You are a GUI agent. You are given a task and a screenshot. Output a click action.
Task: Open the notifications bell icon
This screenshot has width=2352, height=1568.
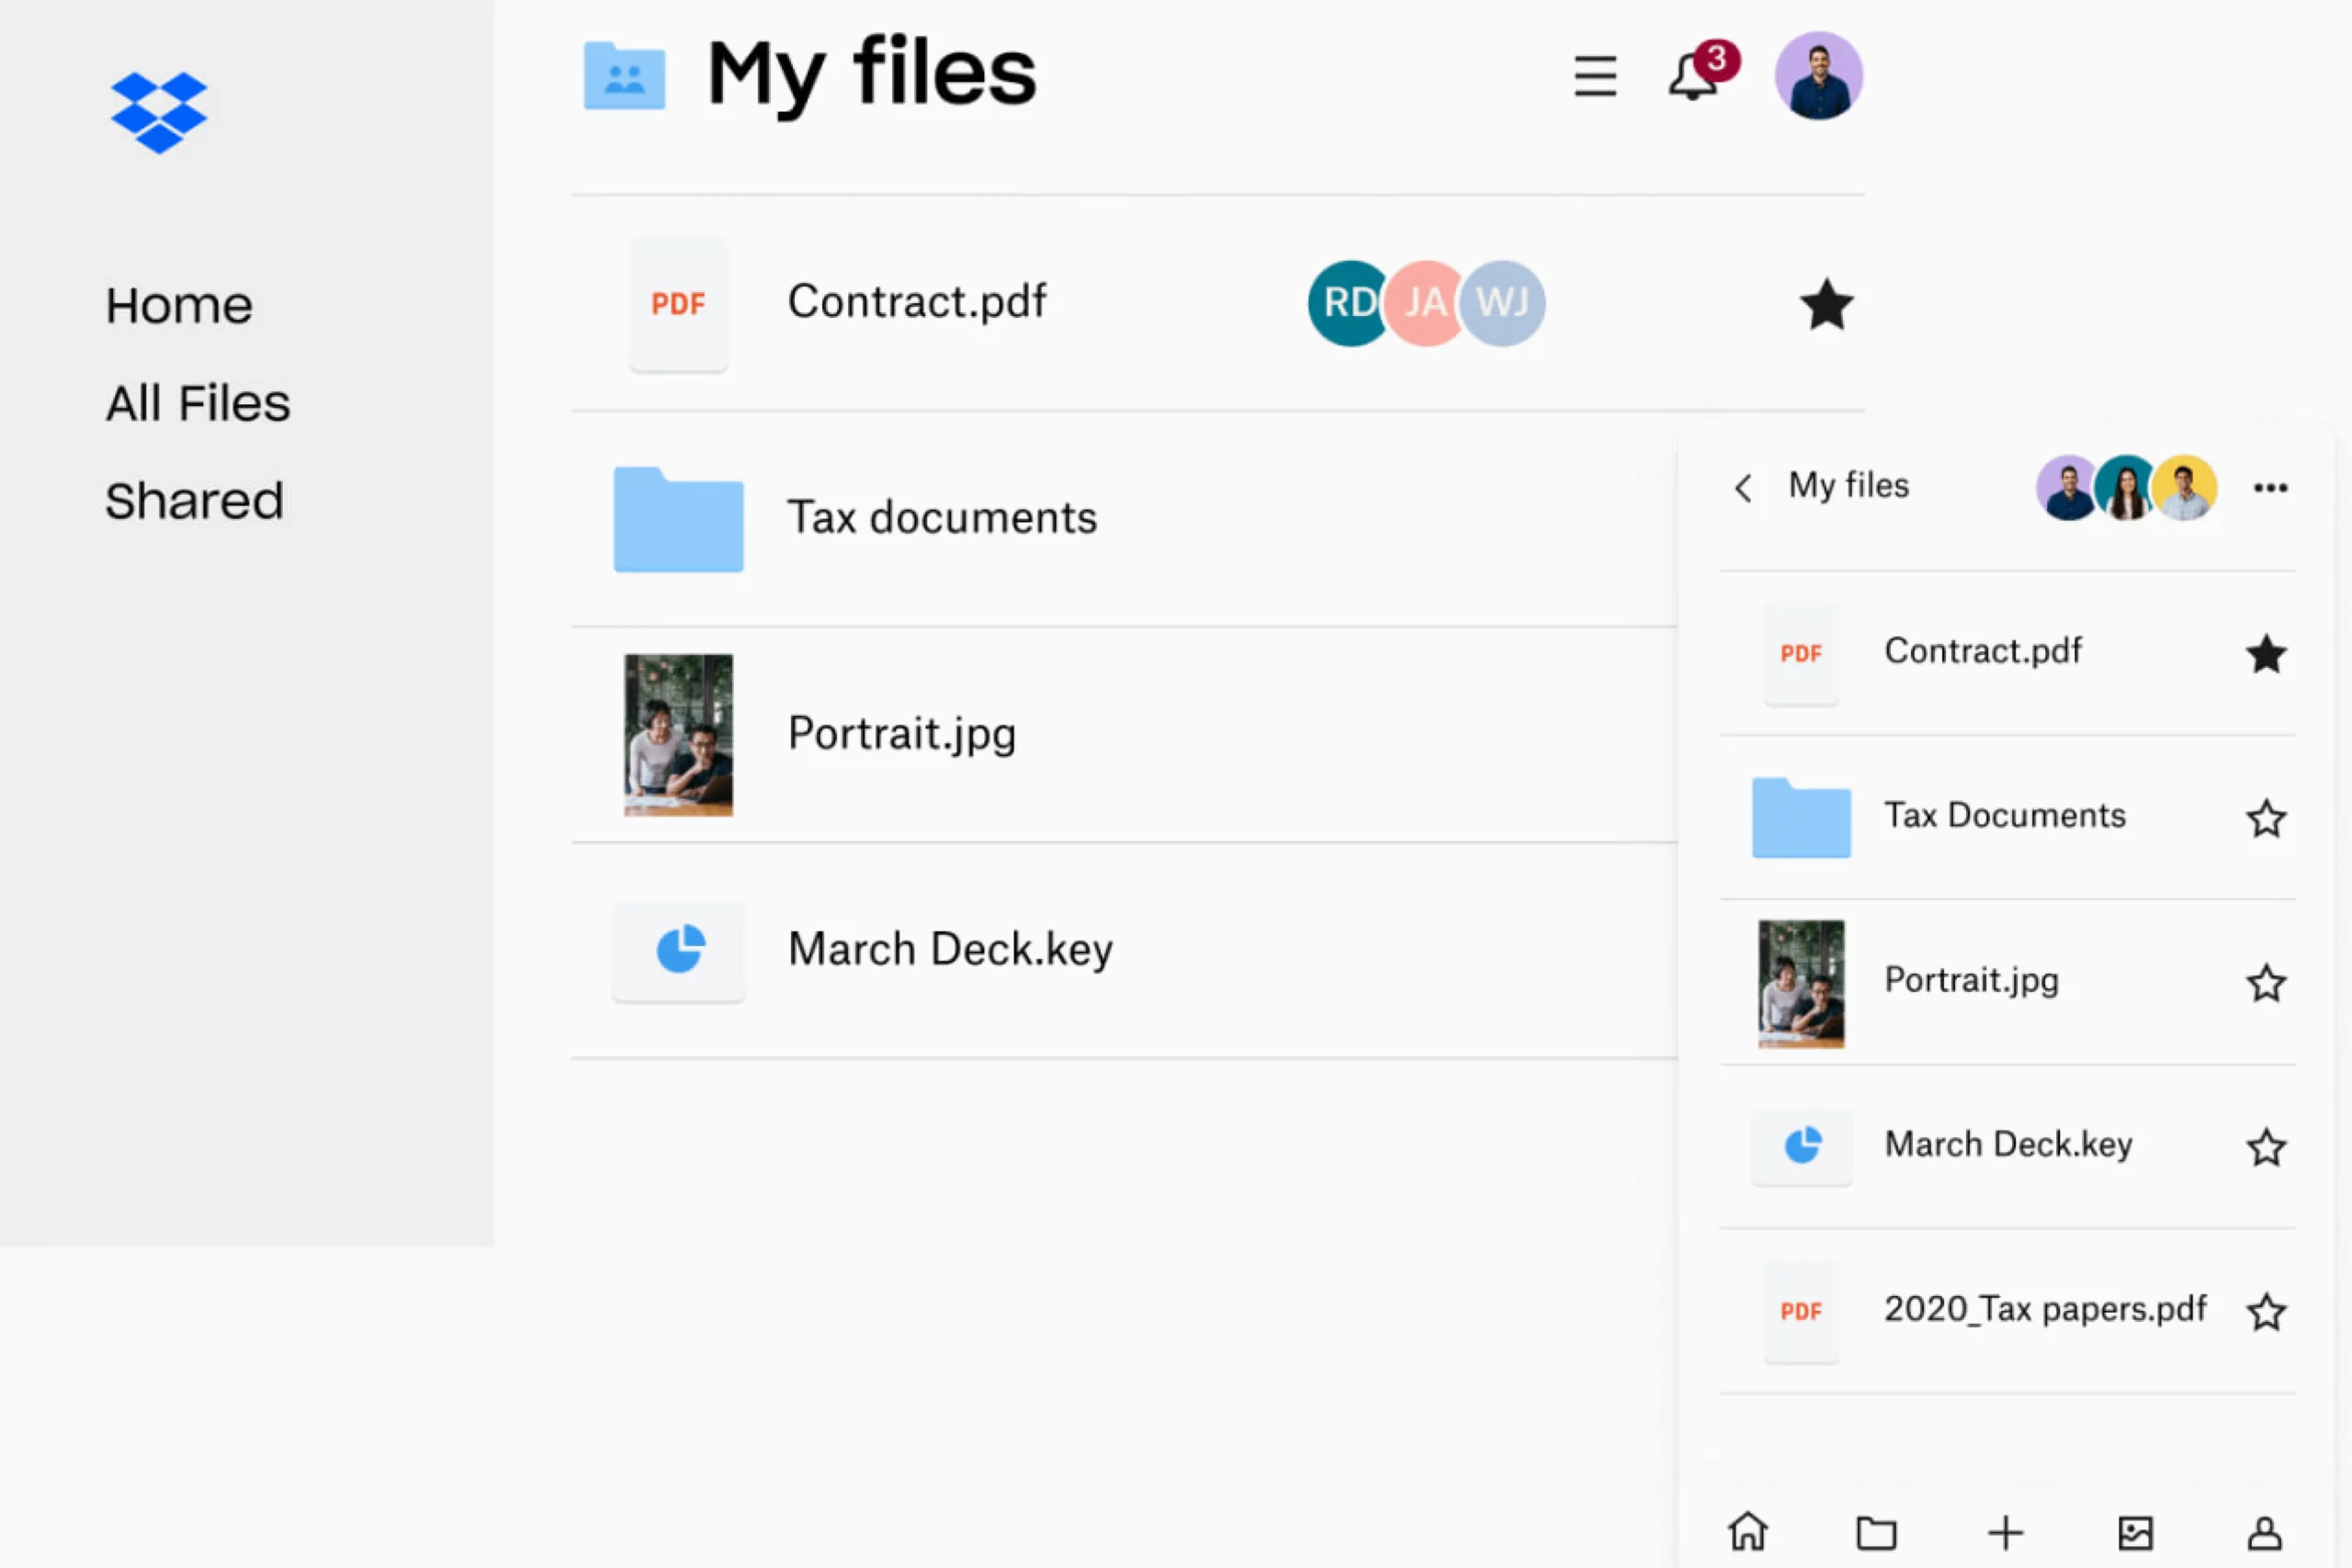click(x=1693, y=77)
